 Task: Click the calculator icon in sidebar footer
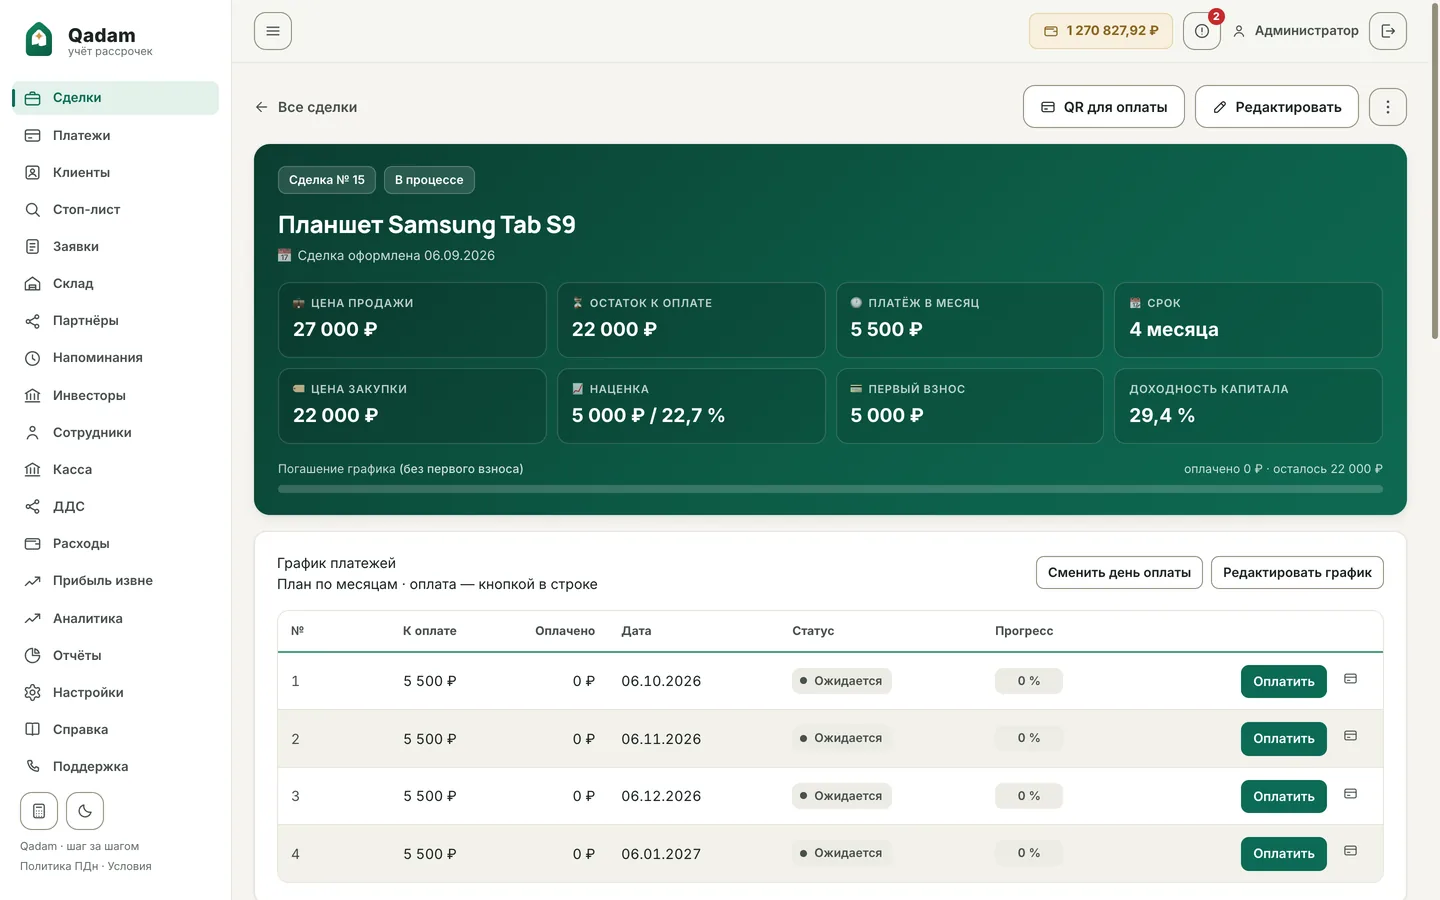39,811
